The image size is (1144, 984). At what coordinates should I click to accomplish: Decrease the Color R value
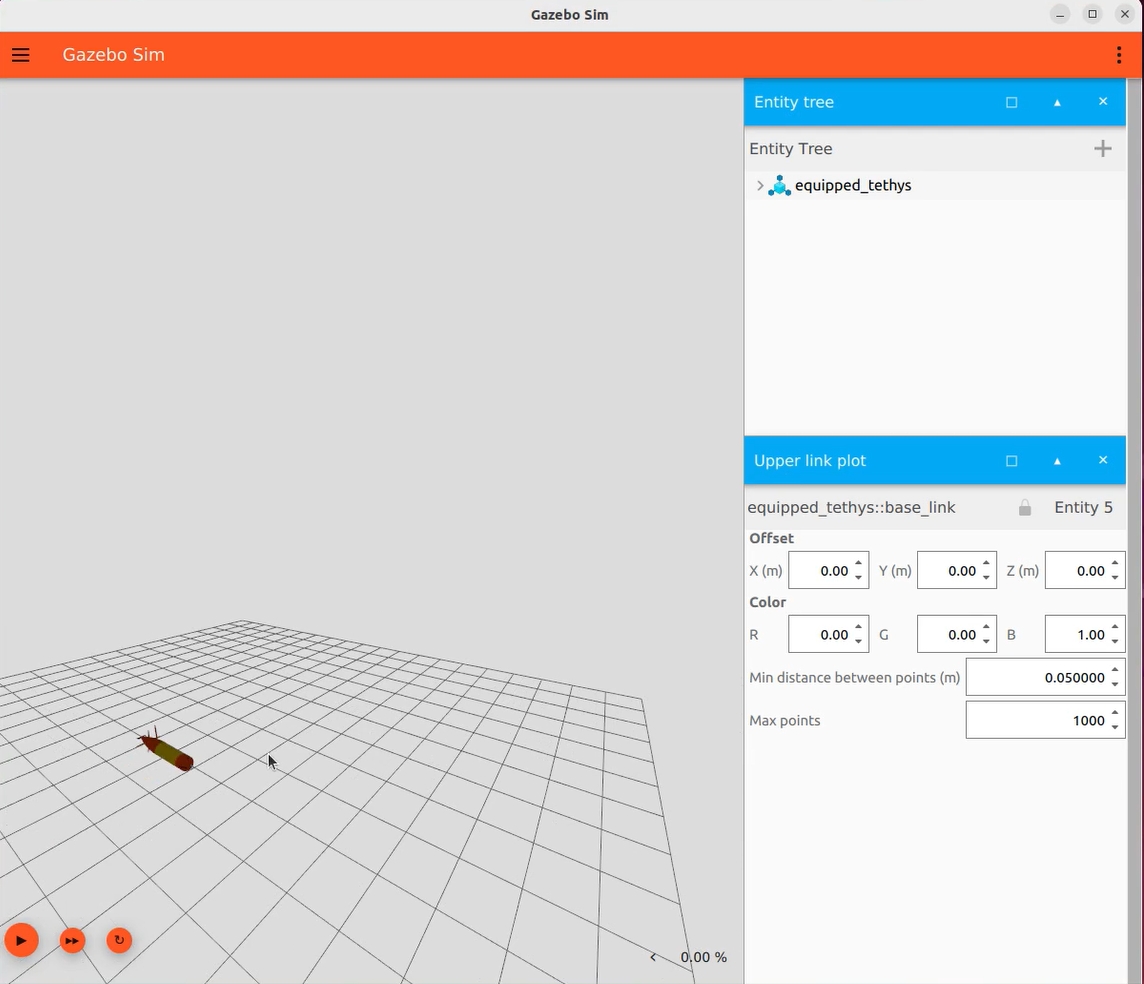pos(859,642)
